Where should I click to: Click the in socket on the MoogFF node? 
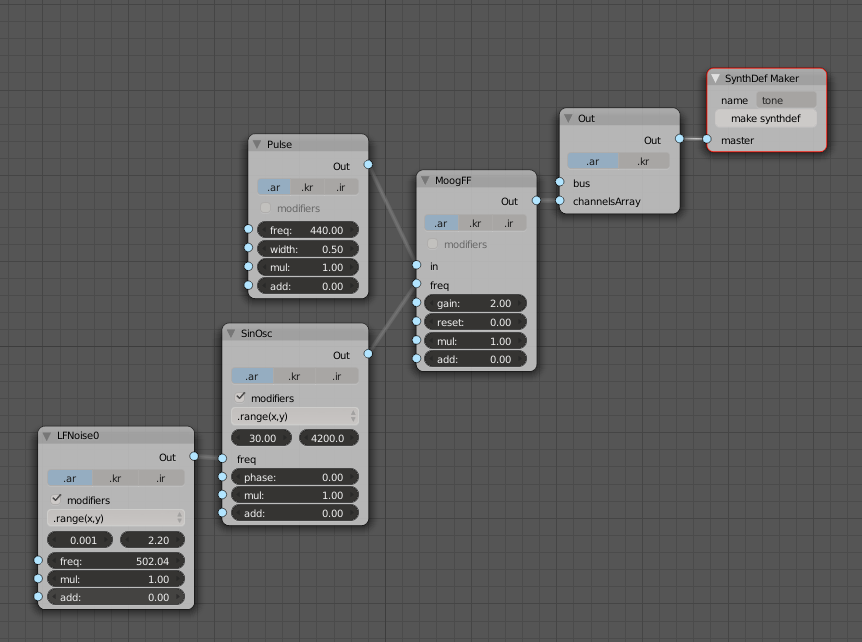coord(415,266)
